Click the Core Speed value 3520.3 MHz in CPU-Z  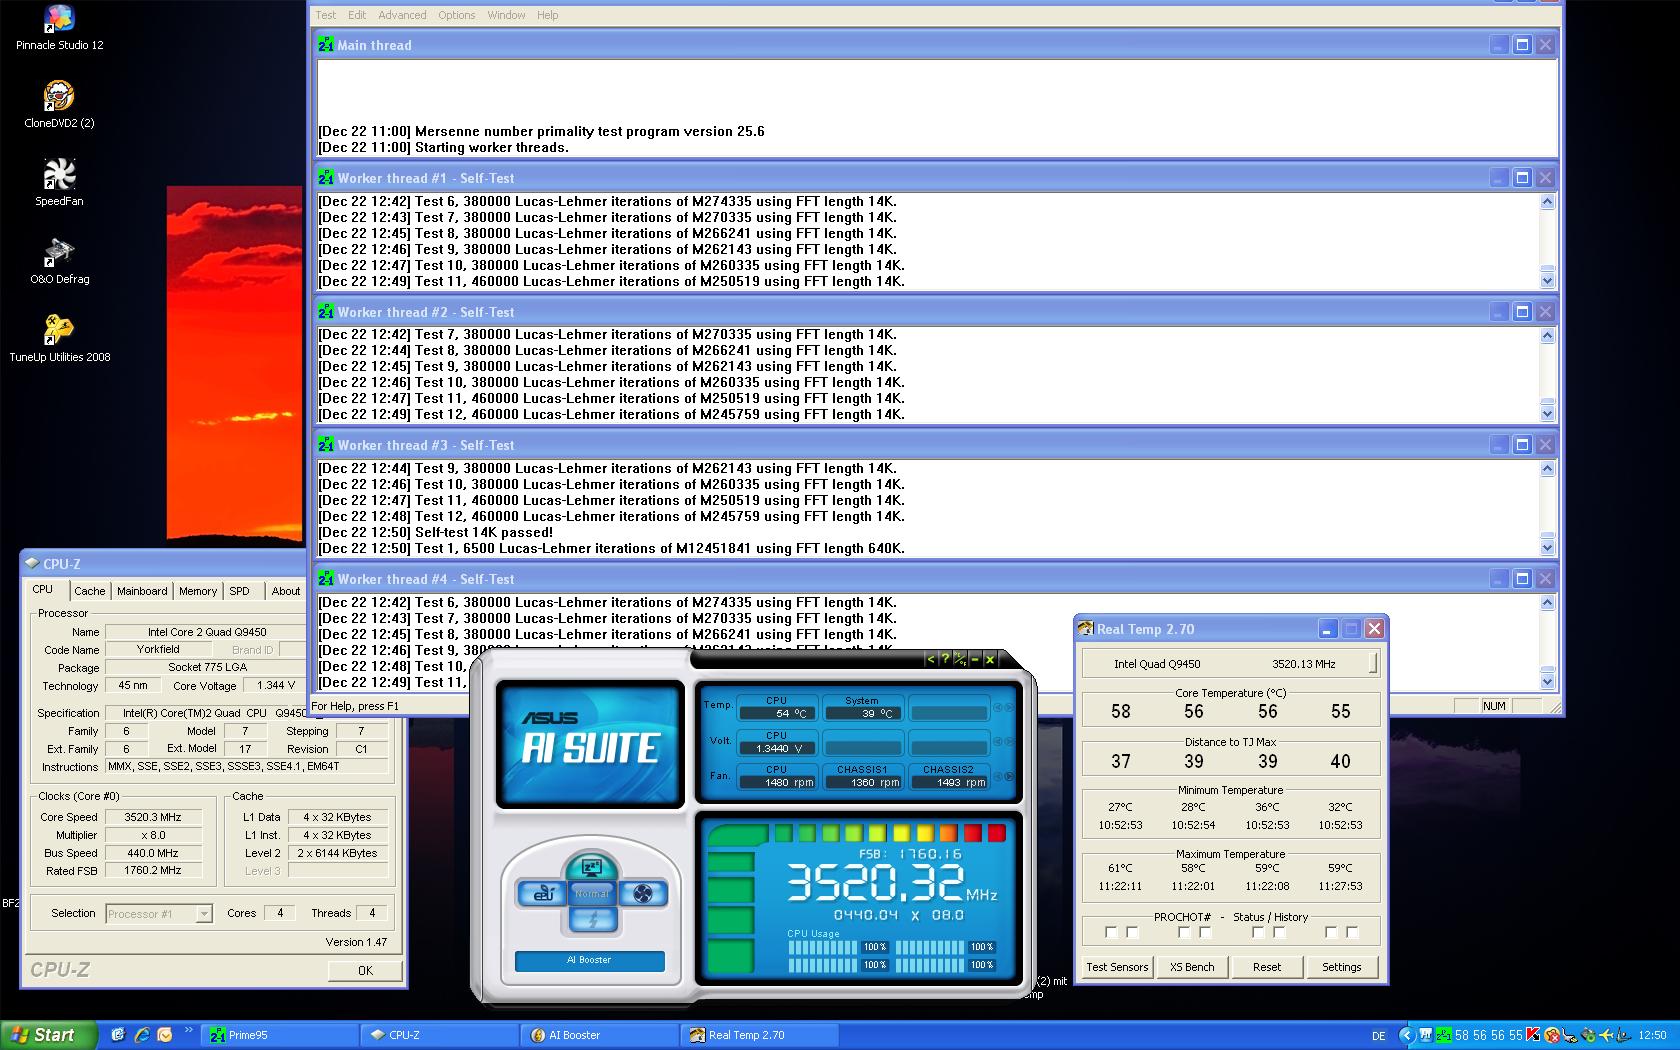coord(153,817)
